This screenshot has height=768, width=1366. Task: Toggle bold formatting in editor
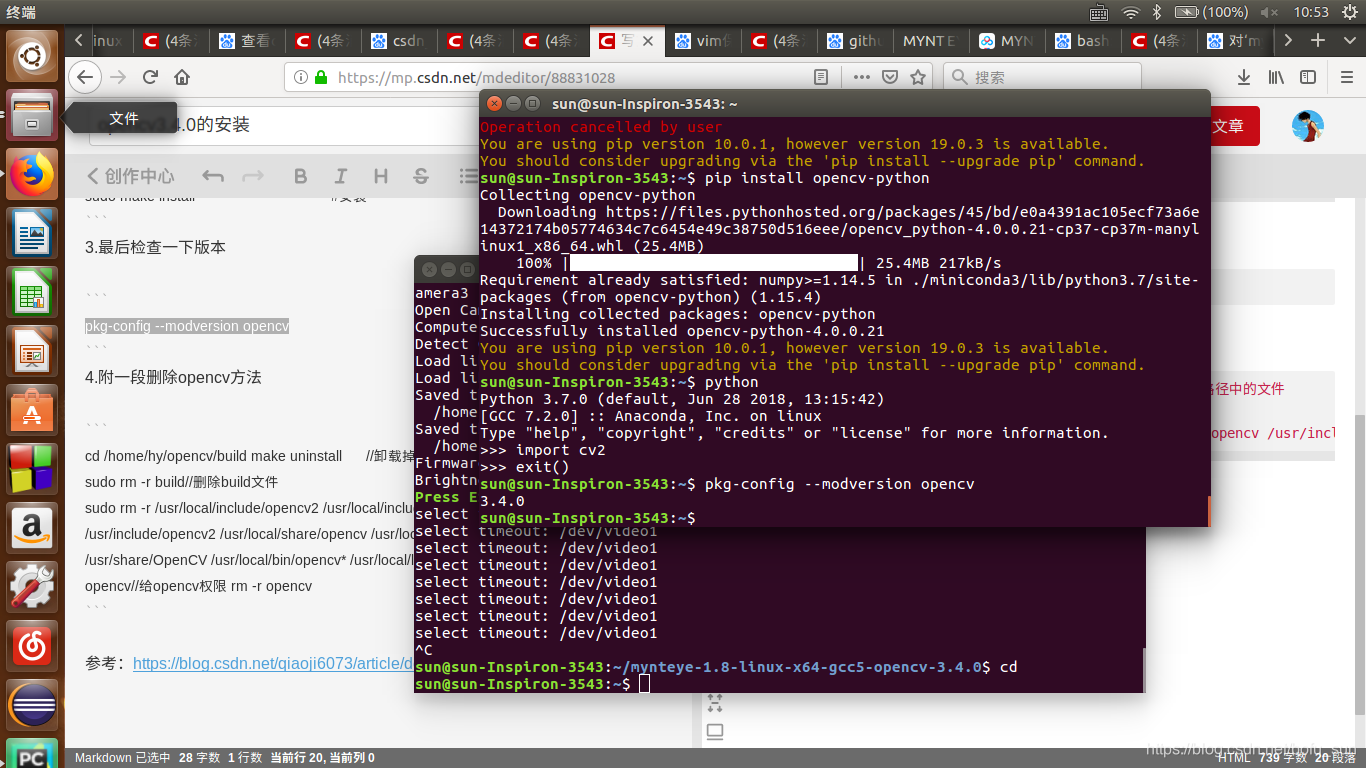click(300, 176)
